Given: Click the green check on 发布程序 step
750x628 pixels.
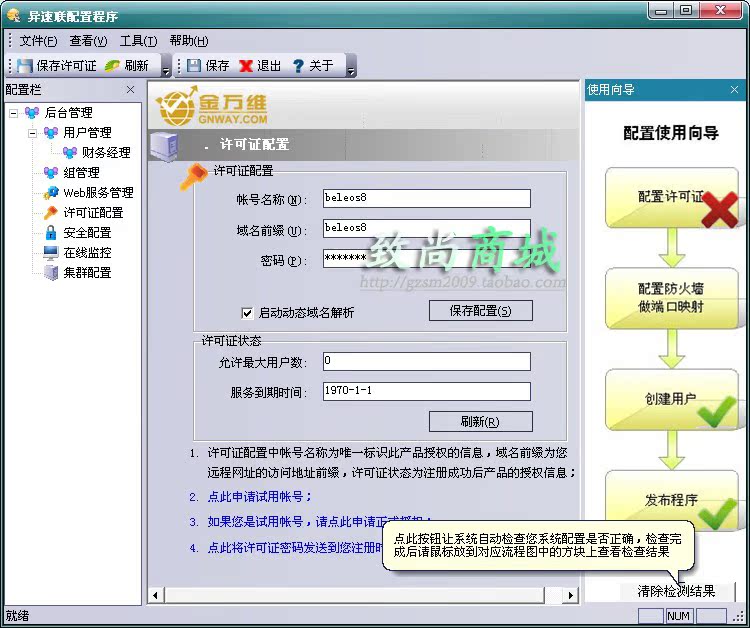Looking at the screenshot, I should coord(716,513).
